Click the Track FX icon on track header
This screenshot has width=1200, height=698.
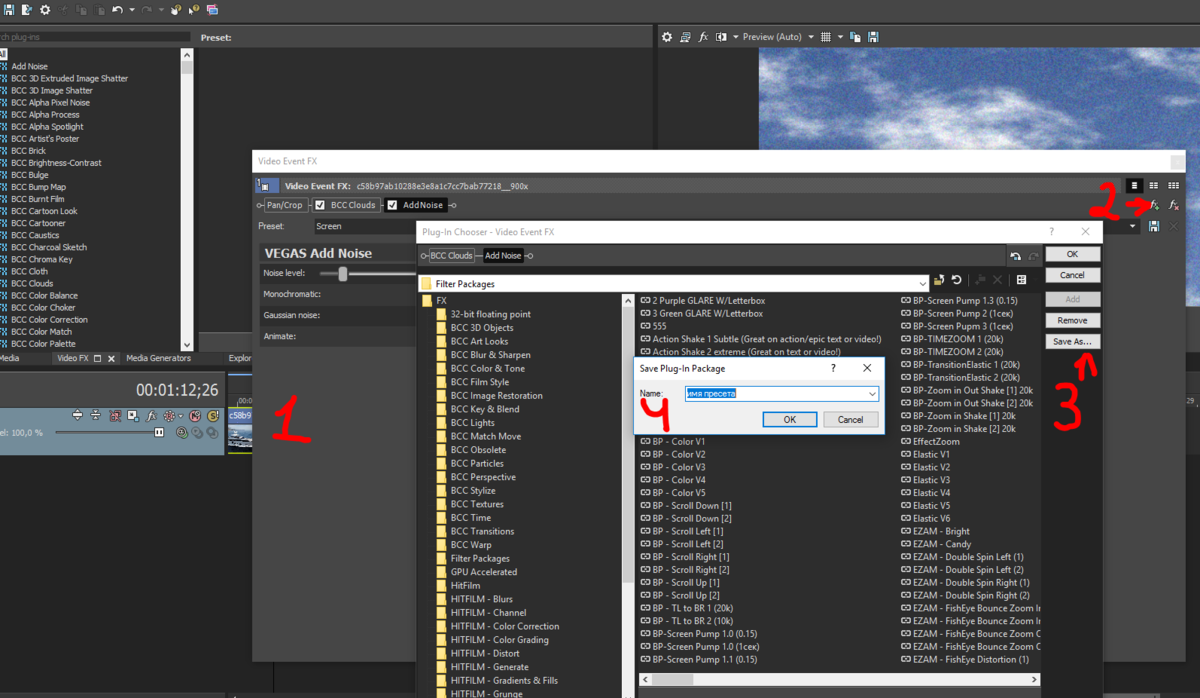pyautogui.click(x=151, y=415)
